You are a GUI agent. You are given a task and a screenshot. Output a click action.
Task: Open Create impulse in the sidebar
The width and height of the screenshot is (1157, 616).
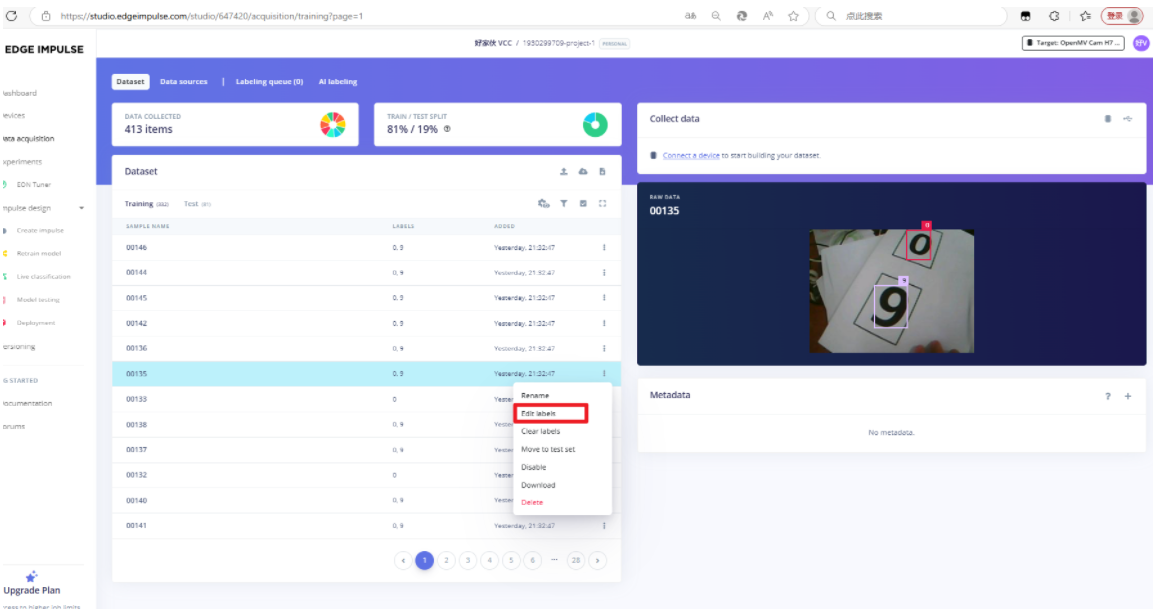(x=40, y=230)
